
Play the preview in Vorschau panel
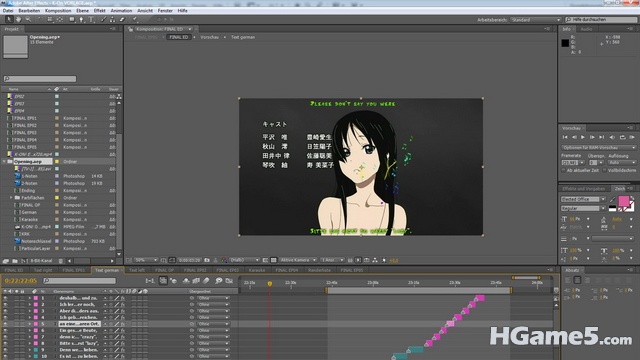coord(583,138)
